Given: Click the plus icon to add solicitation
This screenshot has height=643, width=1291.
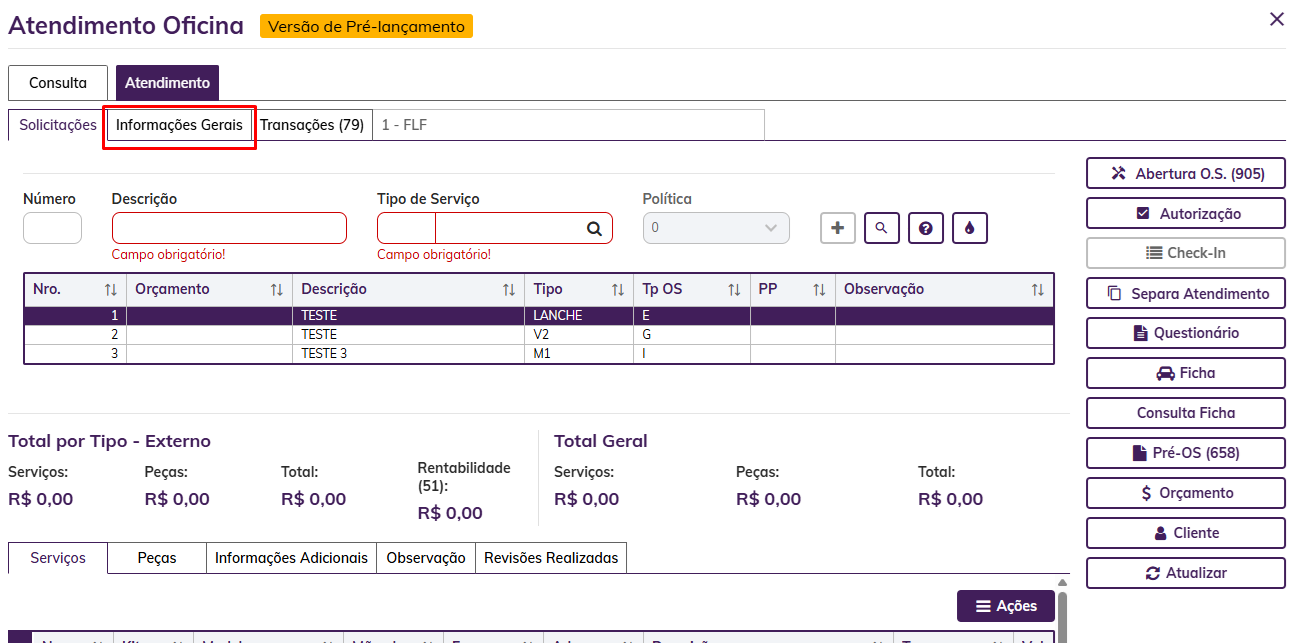Looking at the screenshot, I should (x=838, y=228).
